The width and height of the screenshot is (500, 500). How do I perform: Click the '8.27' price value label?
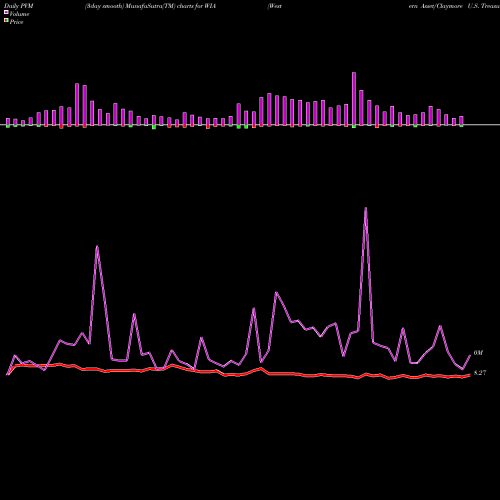point(480,373)
